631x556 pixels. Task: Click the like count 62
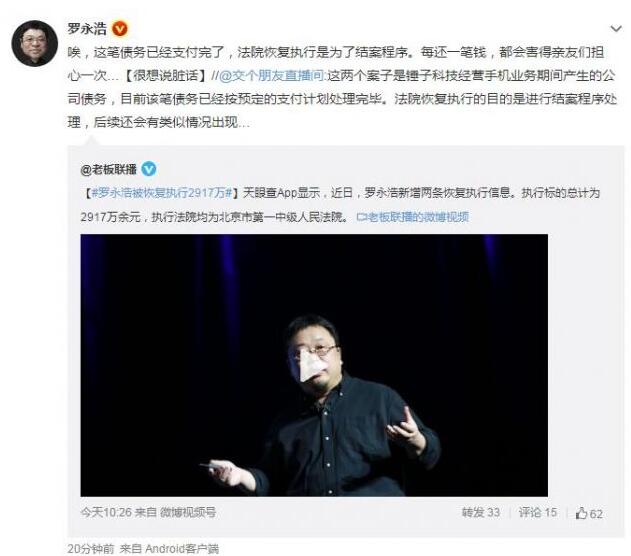(x=596, y=514)
